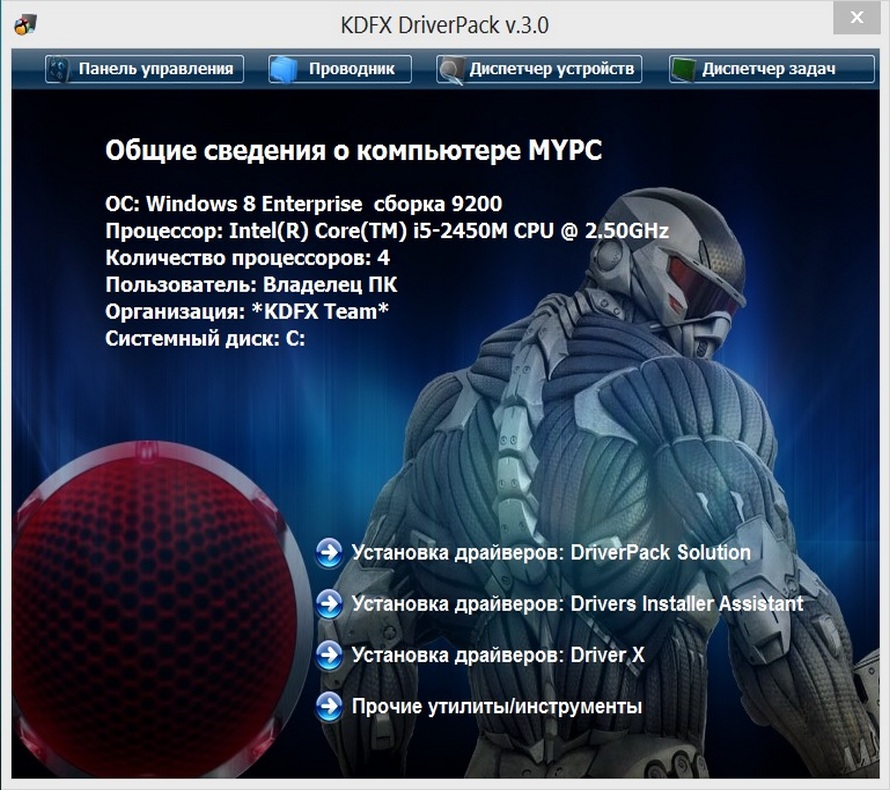Click the Device Manager magnifier icon

452,71
